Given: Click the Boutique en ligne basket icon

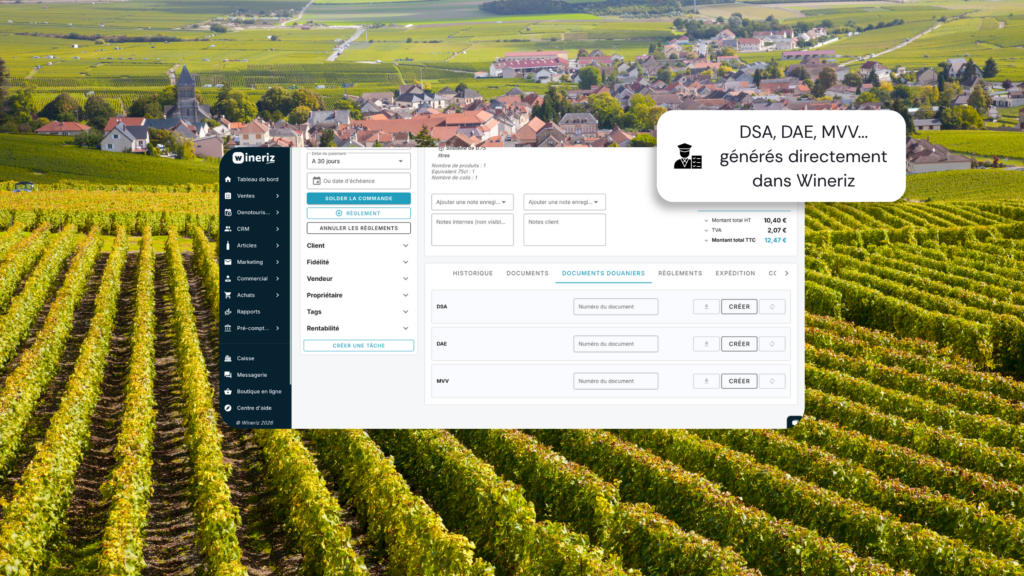Looking at the screenshot, I should 228,392.
